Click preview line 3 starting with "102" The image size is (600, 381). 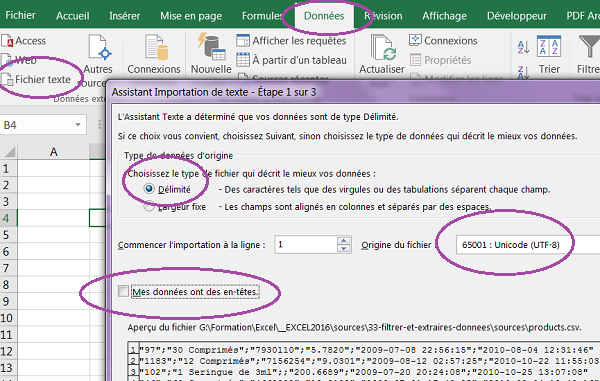(x=363, y=372)
